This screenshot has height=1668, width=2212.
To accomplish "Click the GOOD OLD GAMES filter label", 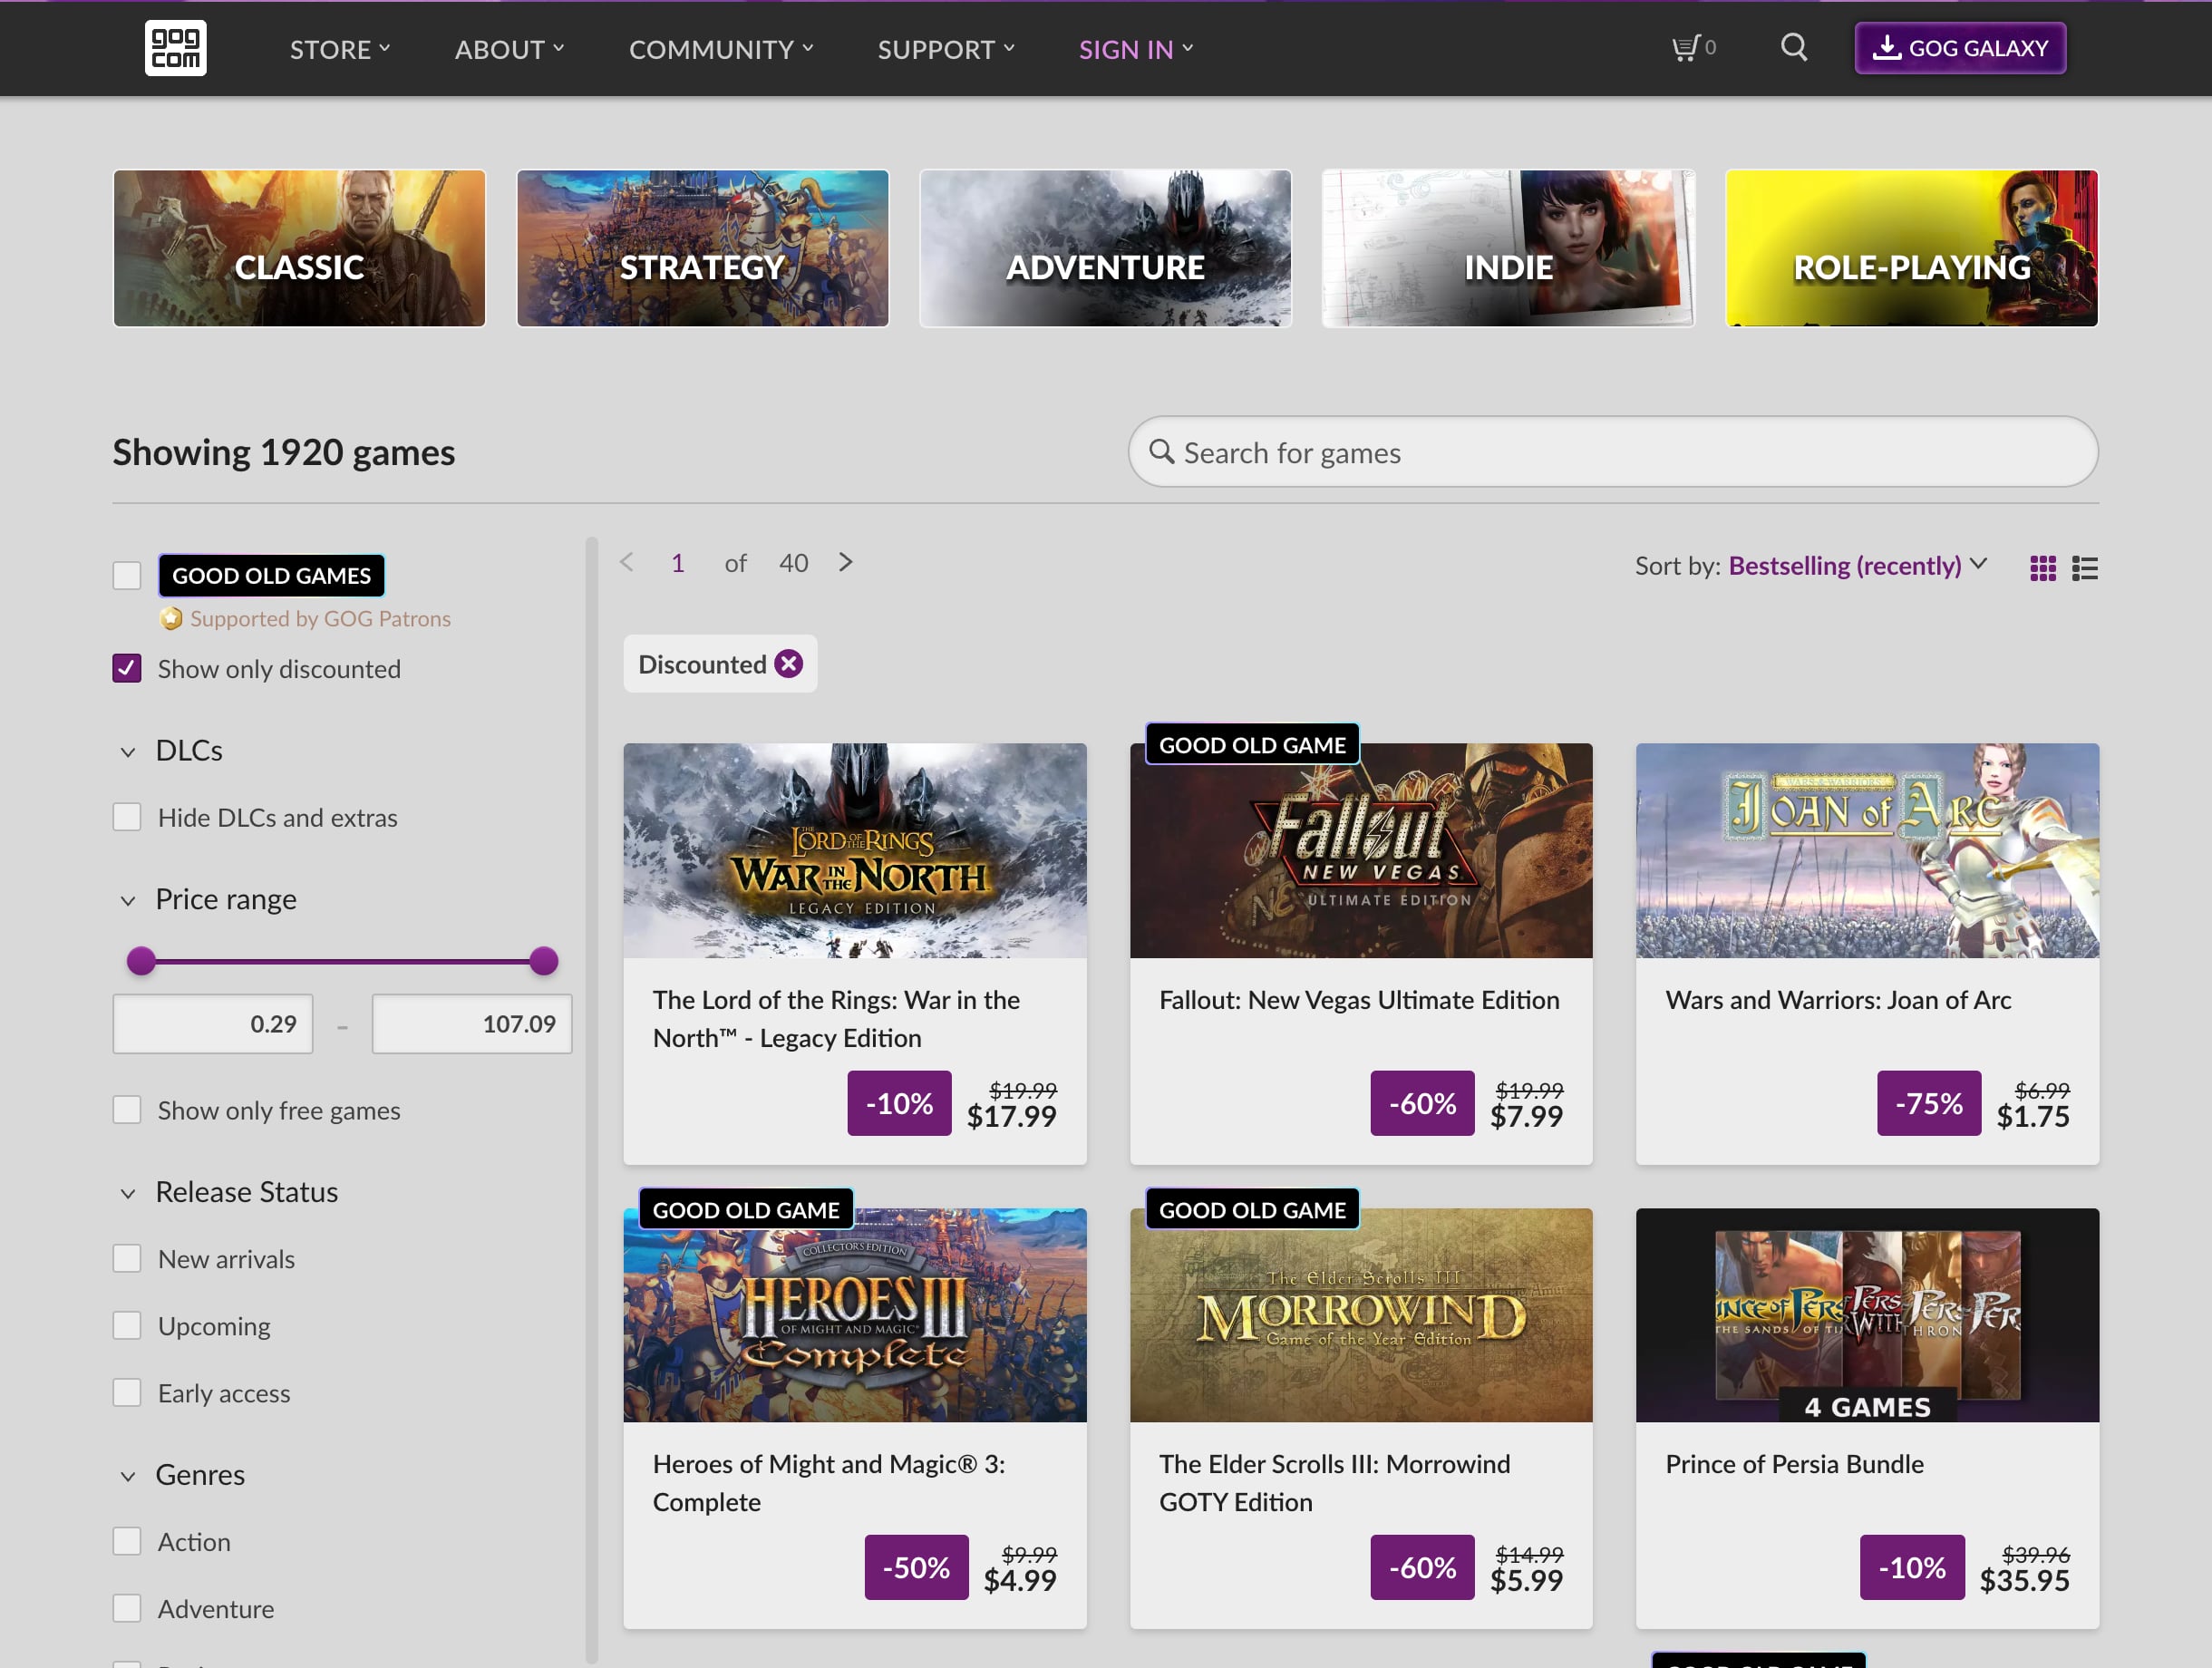I will [x=271, y=575].
